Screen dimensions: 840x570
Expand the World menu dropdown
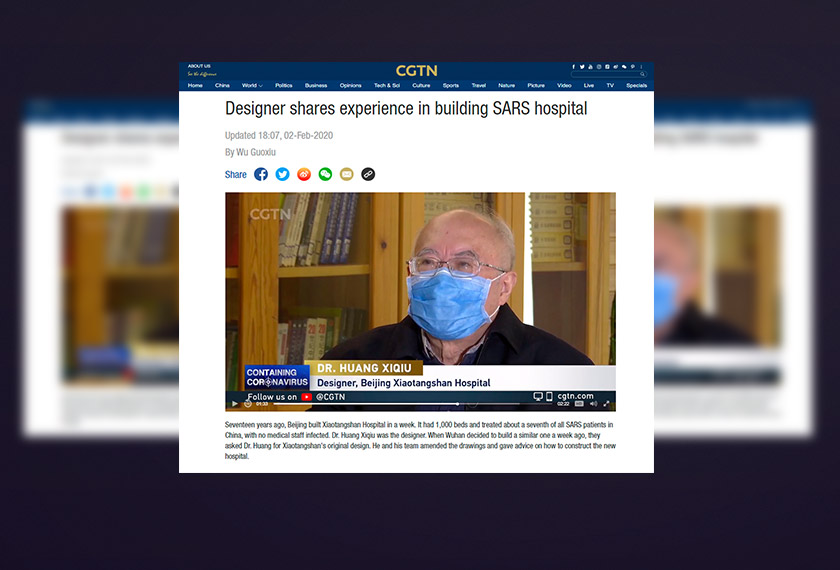pos(252,85)
